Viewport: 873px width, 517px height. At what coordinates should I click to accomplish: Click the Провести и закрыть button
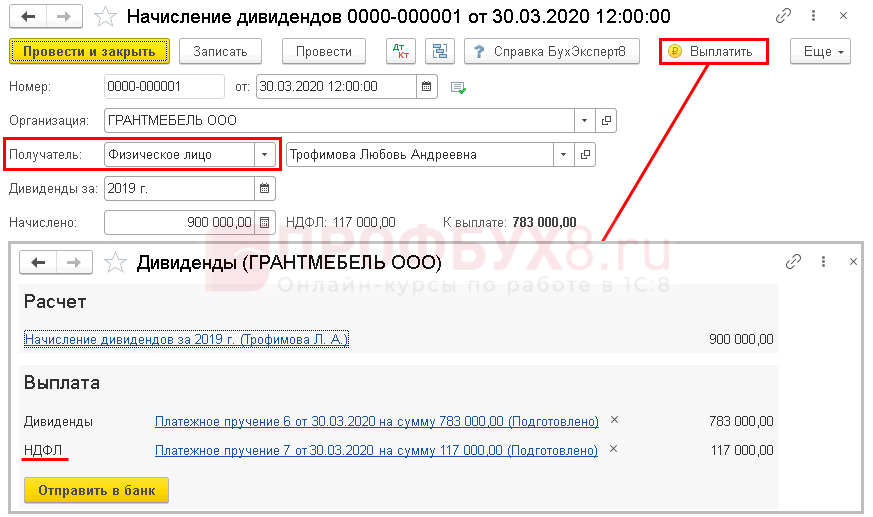(89, 51)
